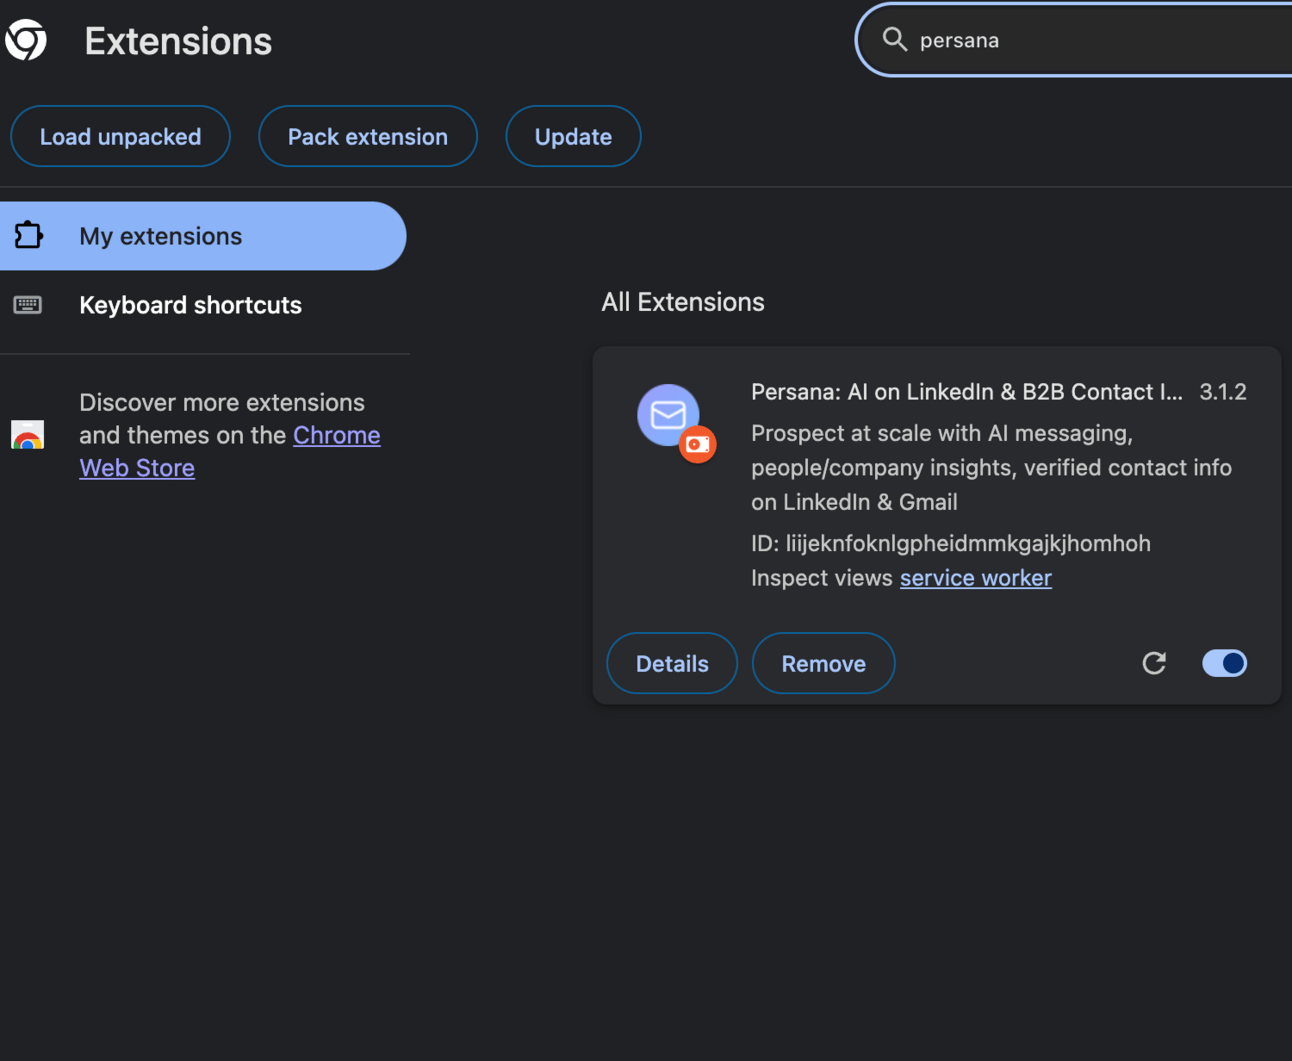This screenshot has width=1292, height=1061.
Task: Click the version number 3.1.2
Action: (x=1223, y=392)
